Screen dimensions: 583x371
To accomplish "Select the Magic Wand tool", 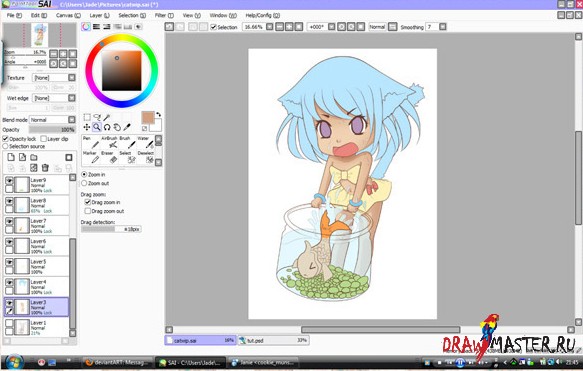I will tap(107, 117).
